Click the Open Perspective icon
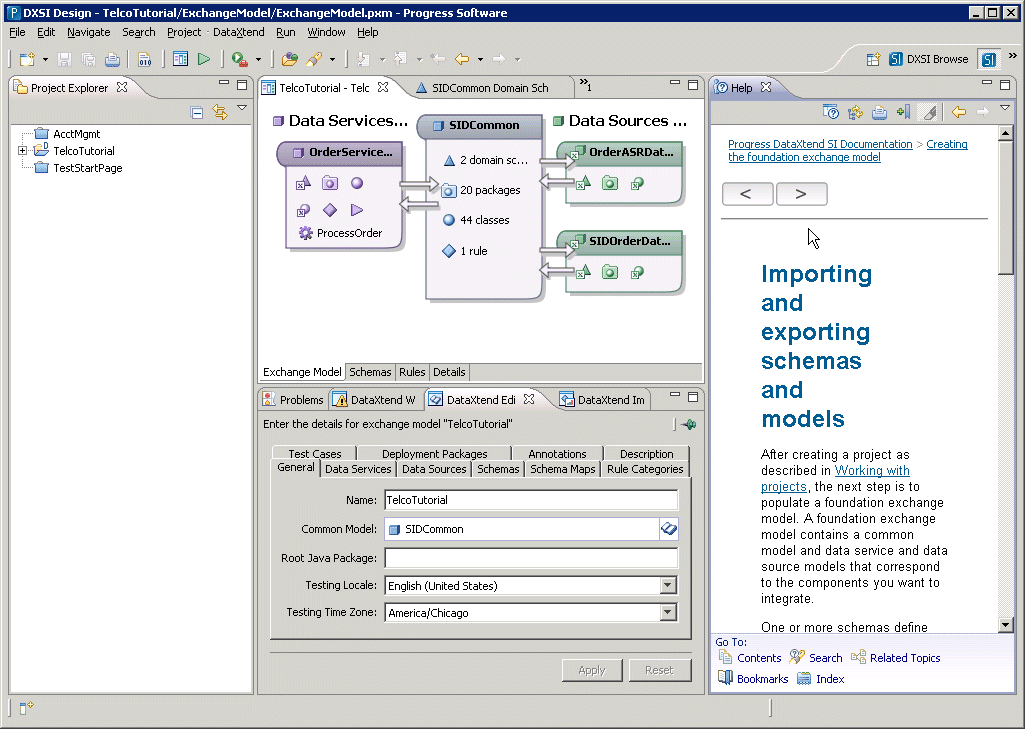This screenshot has height=729, width=1025. 873,59
